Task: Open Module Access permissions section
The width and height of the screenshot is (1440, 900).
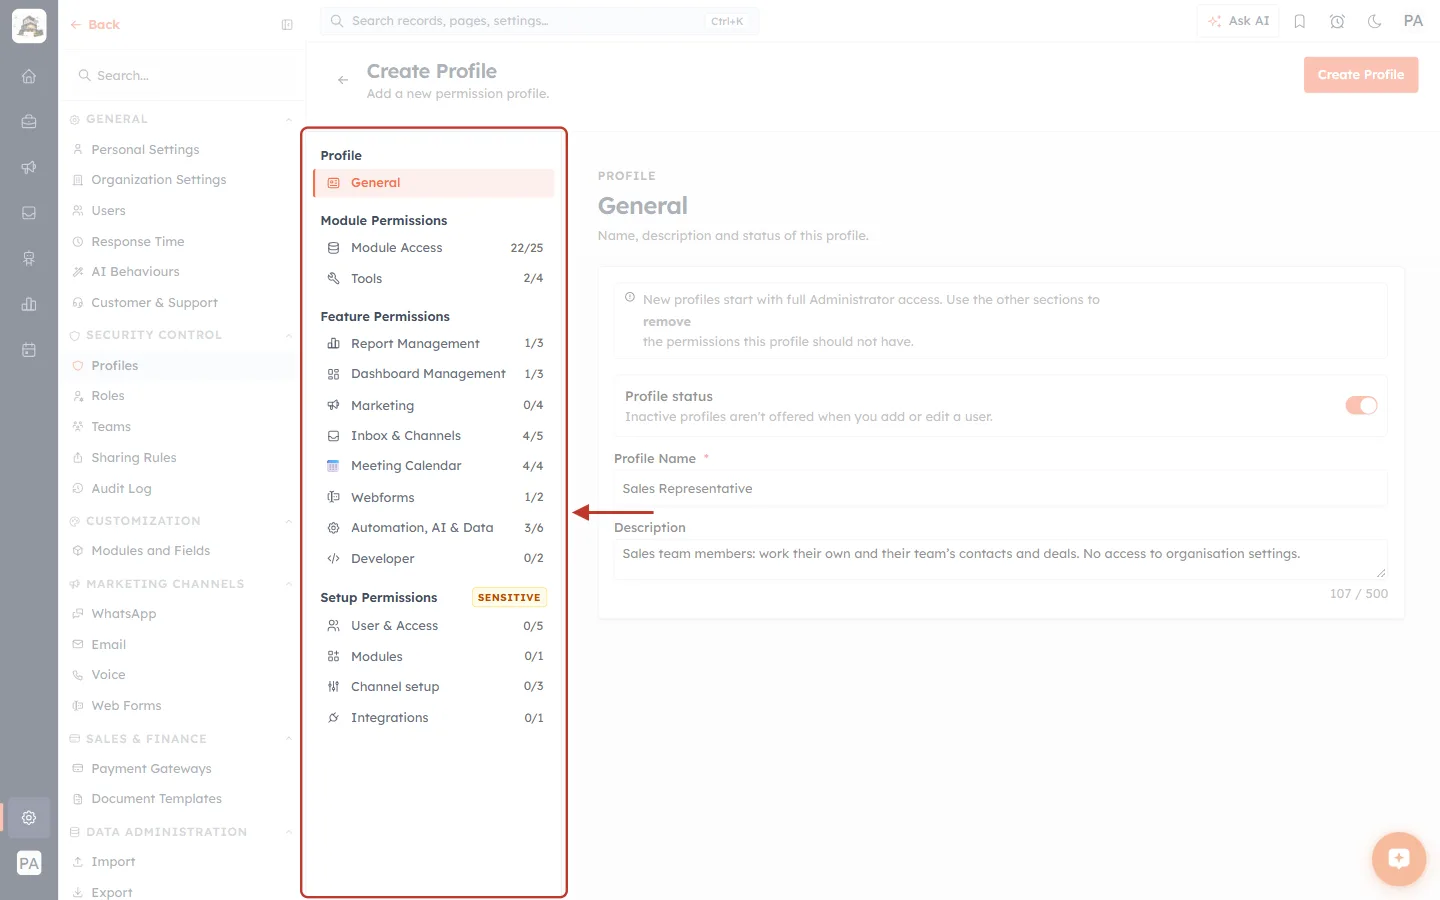Action: (x=434, y=248)
